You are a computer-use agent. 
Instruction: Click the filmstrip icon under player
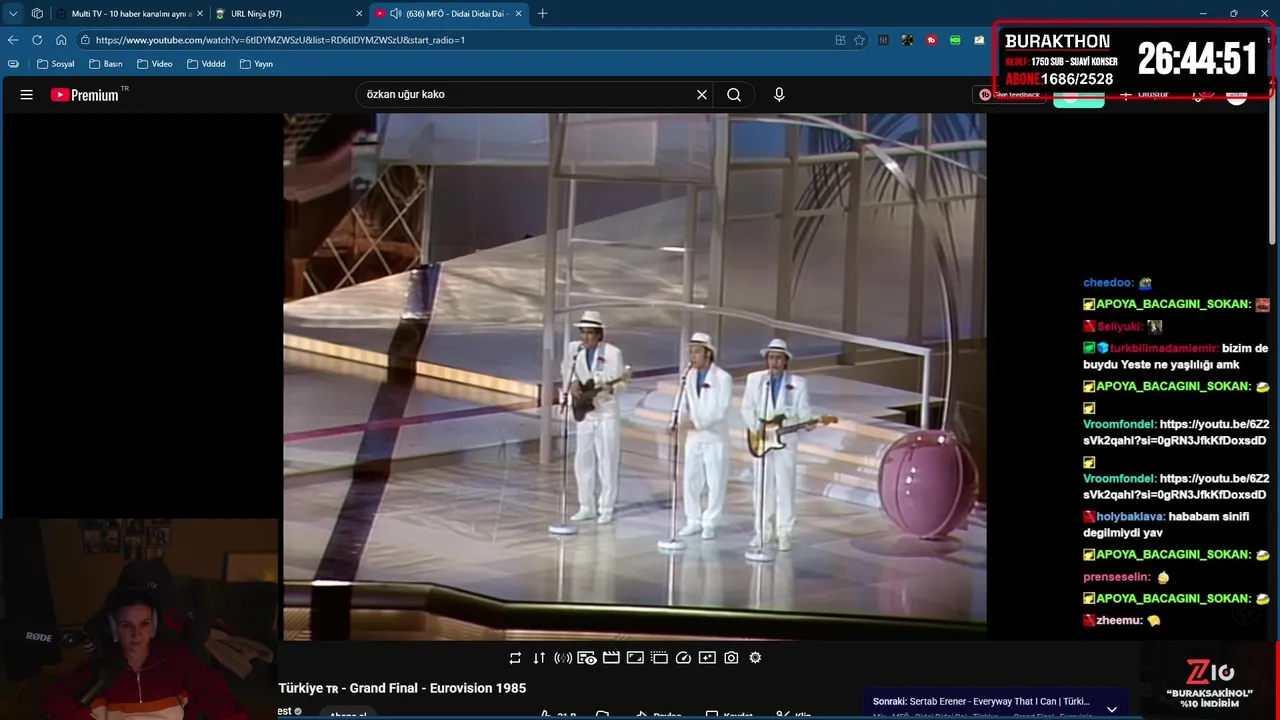659,658
